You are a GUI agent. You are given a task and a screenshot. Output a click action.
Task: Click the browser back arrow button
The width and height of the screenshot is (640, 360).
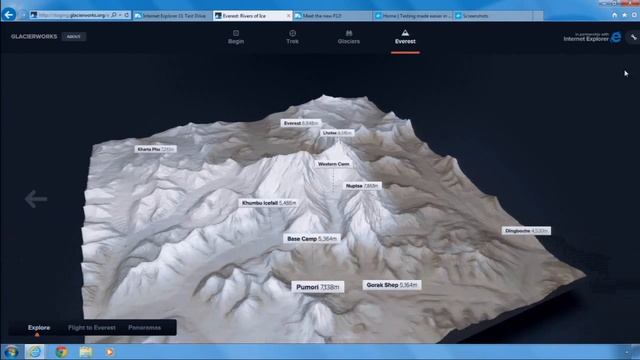click(x=9, y=15)
